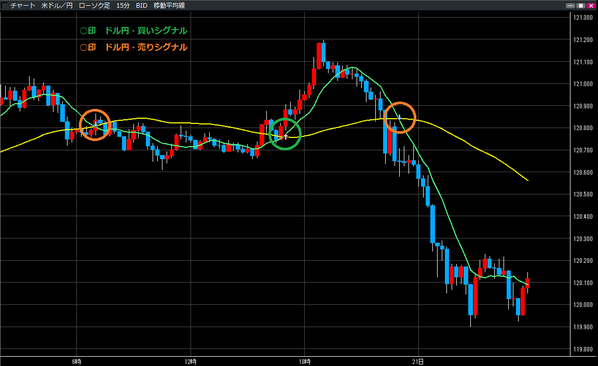Click the 移動平均線 indicator label

(169, 6)
